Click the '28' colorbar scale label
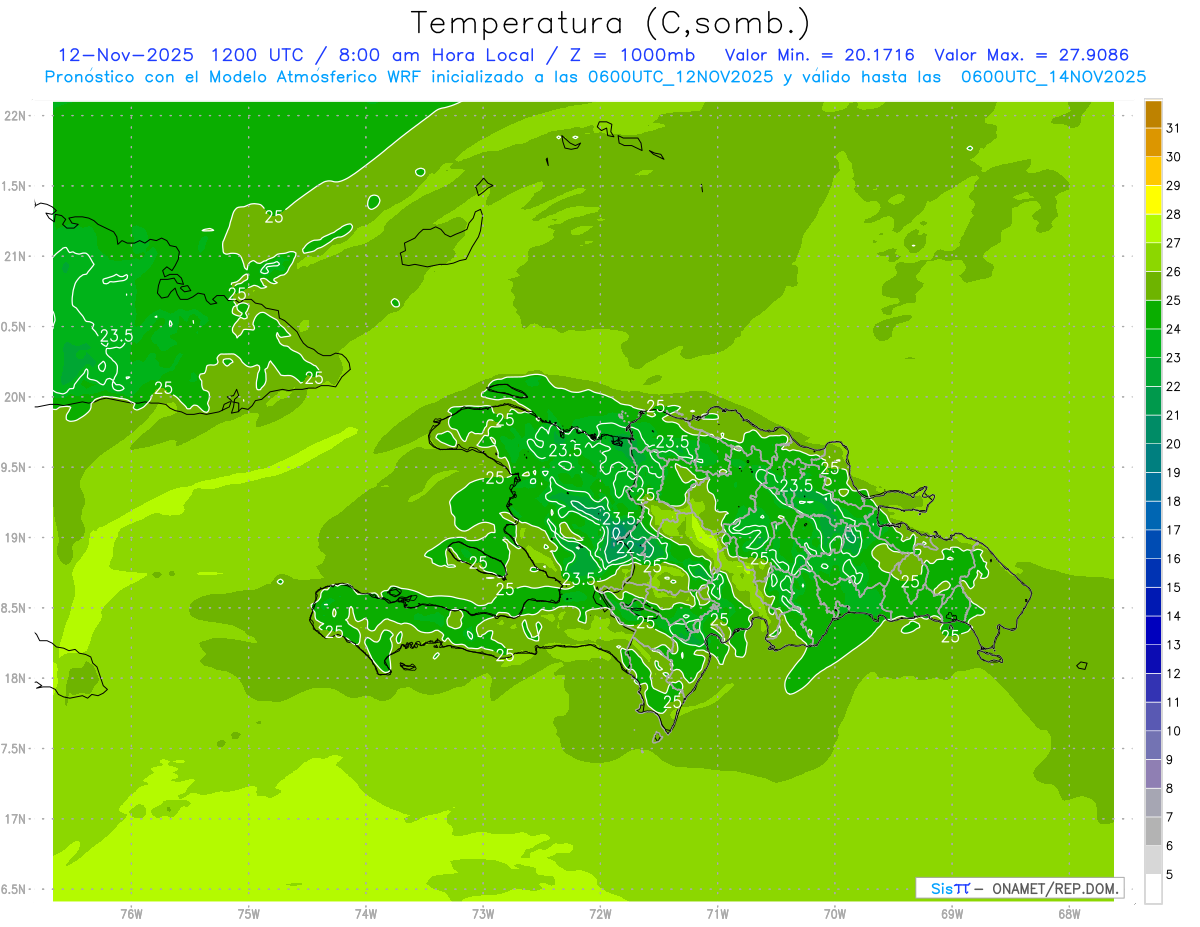1200x927 pixels. 1174,214
